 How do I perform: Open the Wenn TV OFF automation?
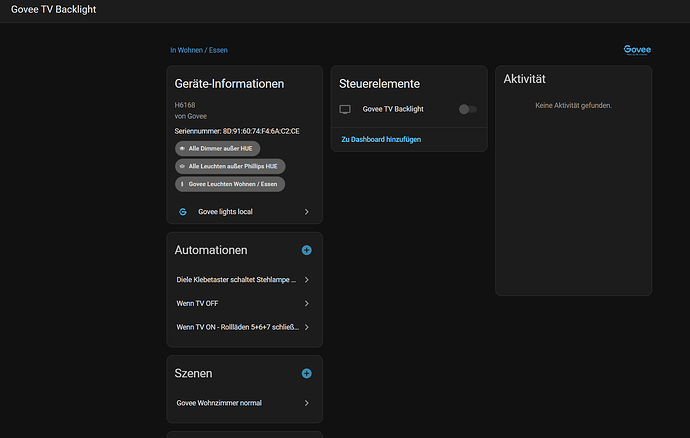244,303
